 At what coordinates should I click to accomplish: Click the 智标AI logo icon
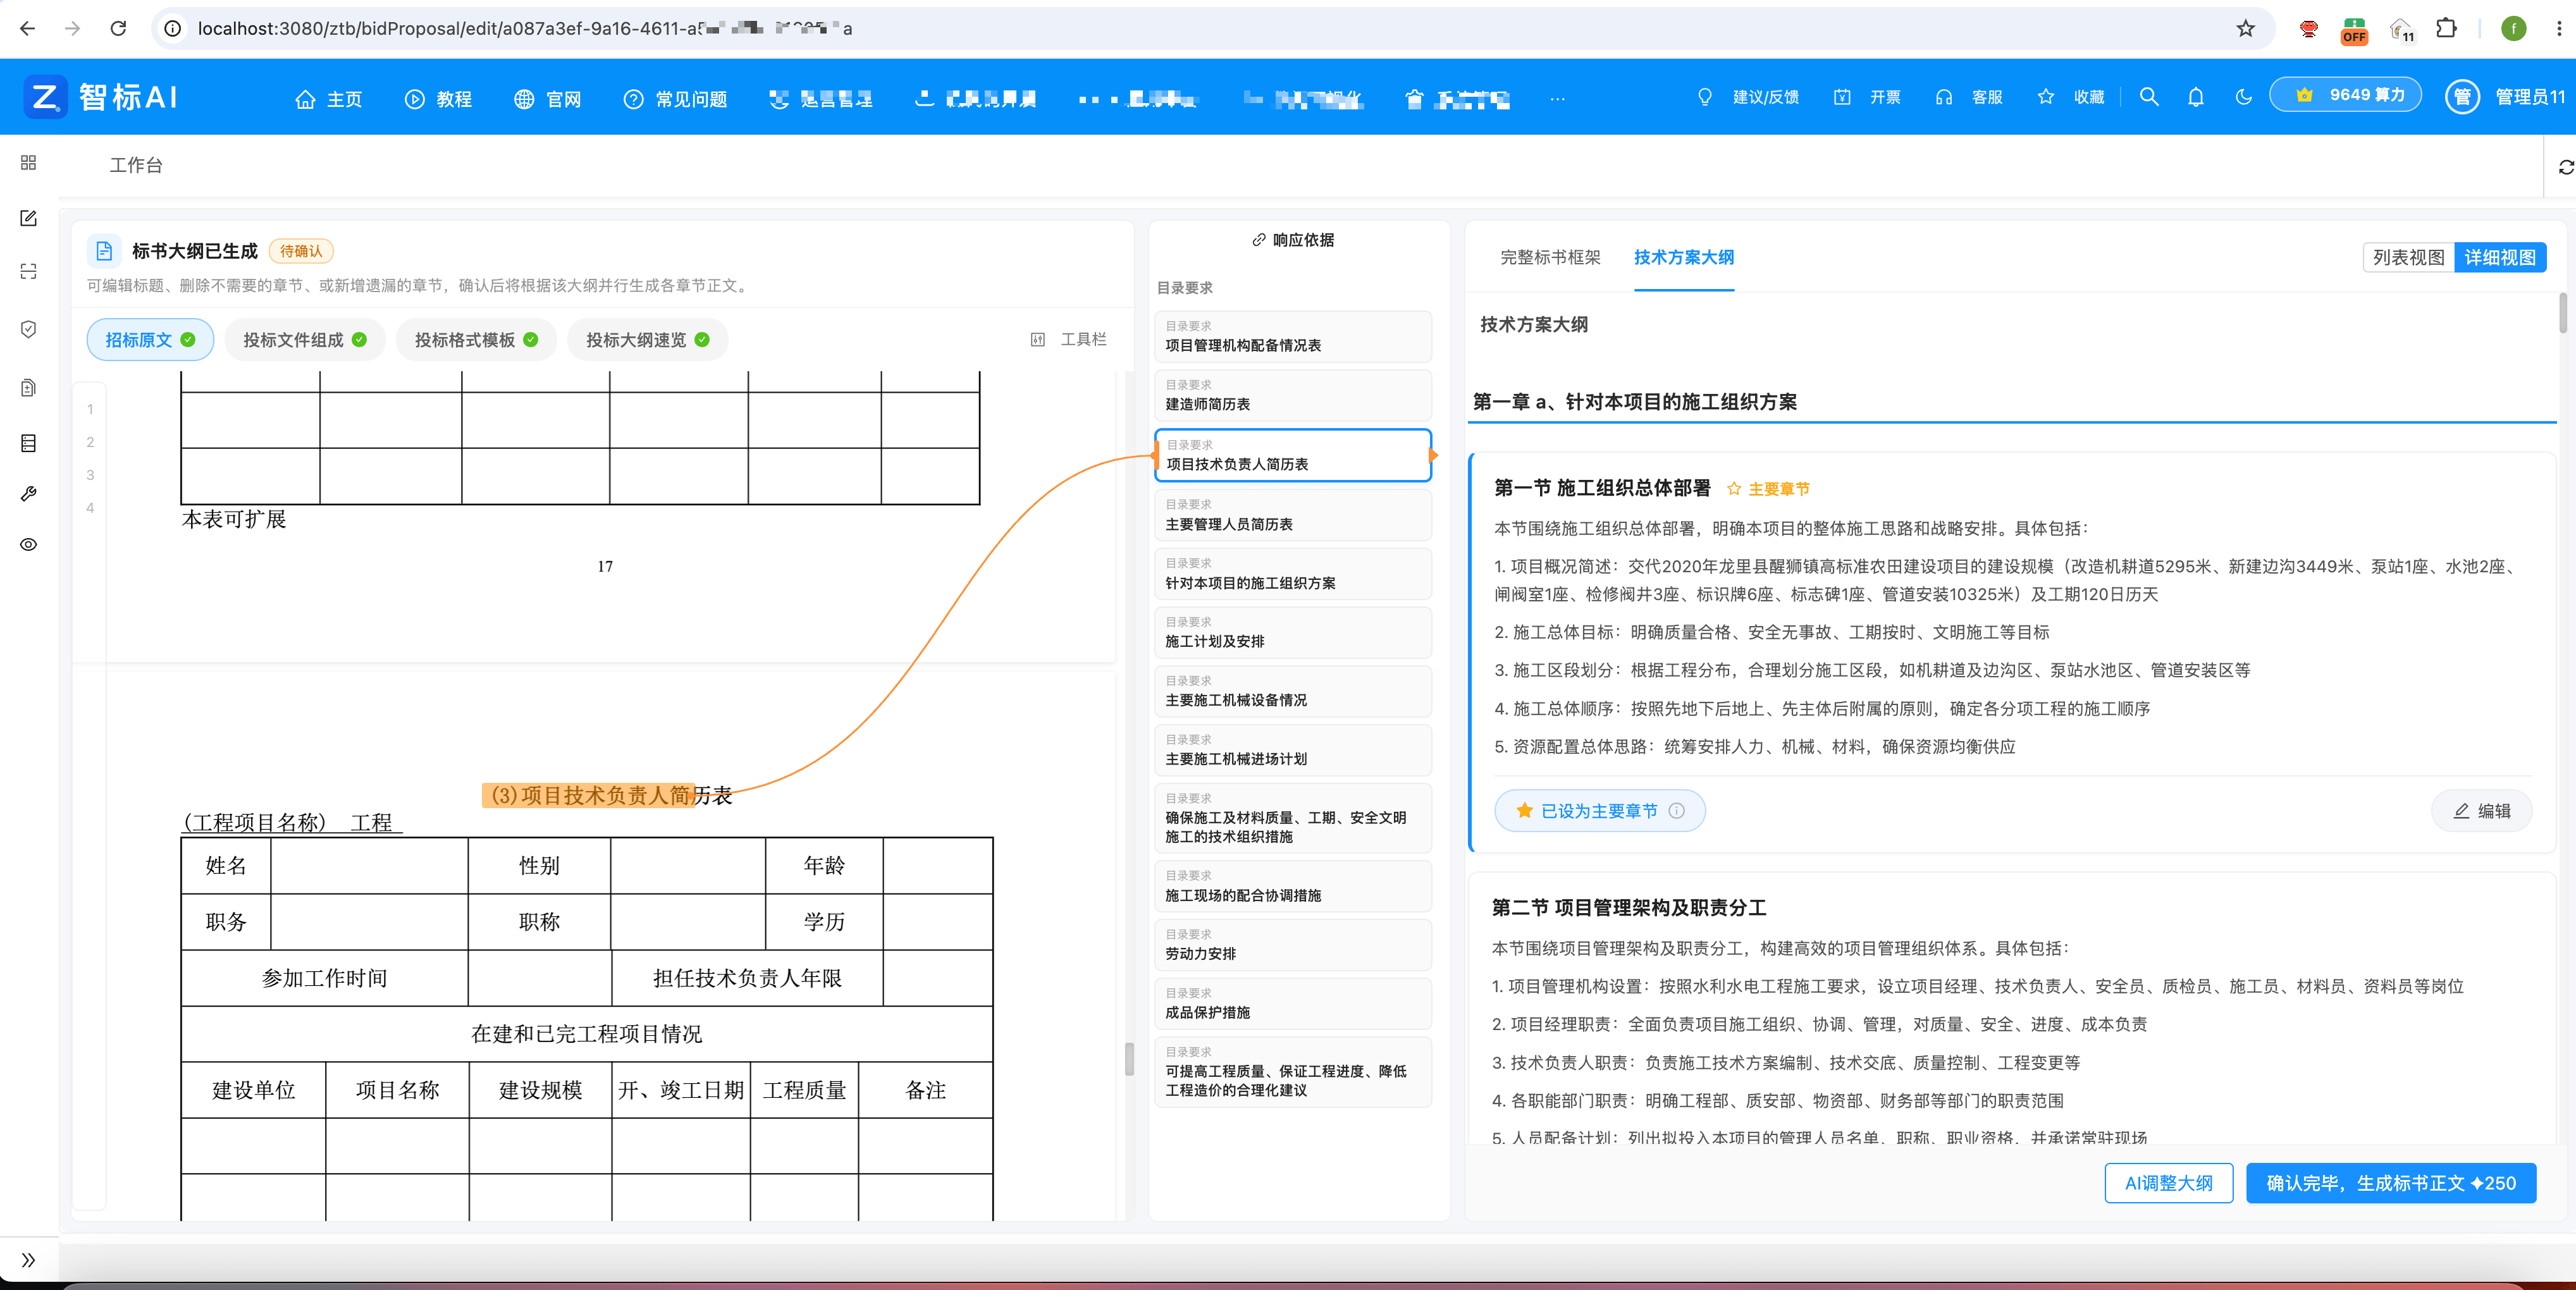[45, 97]
